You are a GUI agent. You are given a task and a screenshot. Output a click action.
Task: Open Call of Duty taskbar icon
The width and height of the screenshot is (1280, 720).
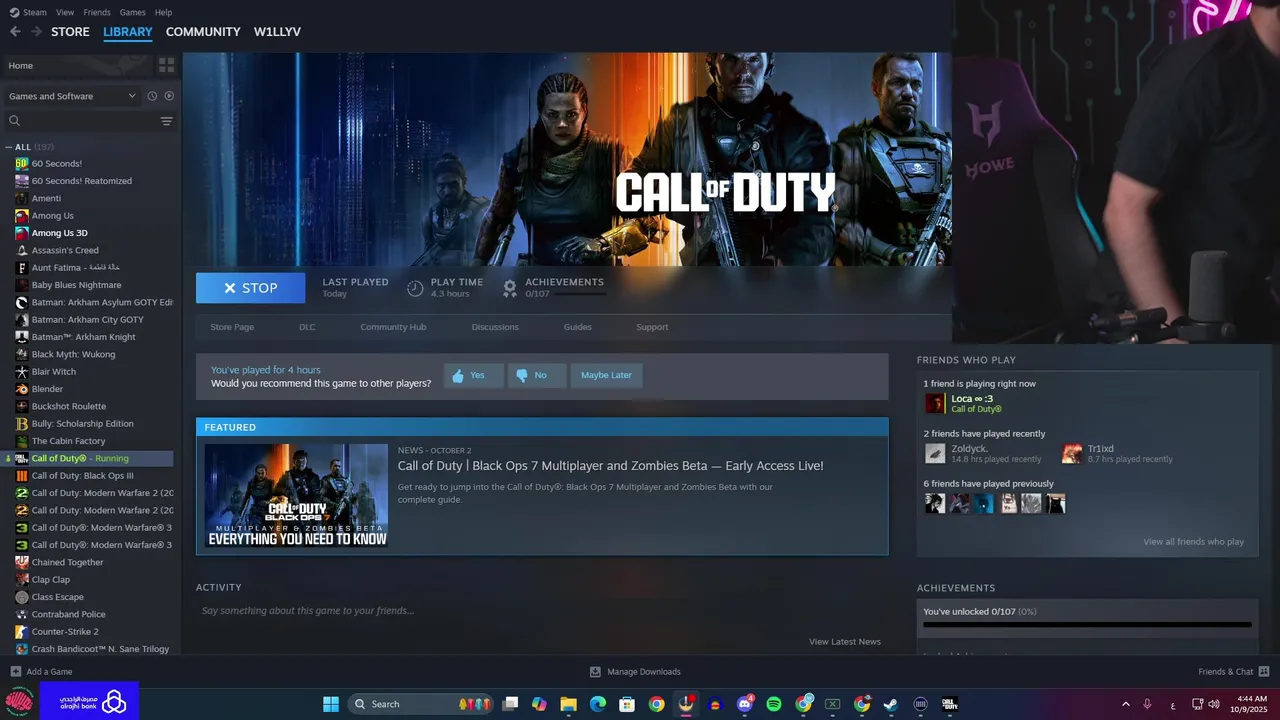coord(950,704)
